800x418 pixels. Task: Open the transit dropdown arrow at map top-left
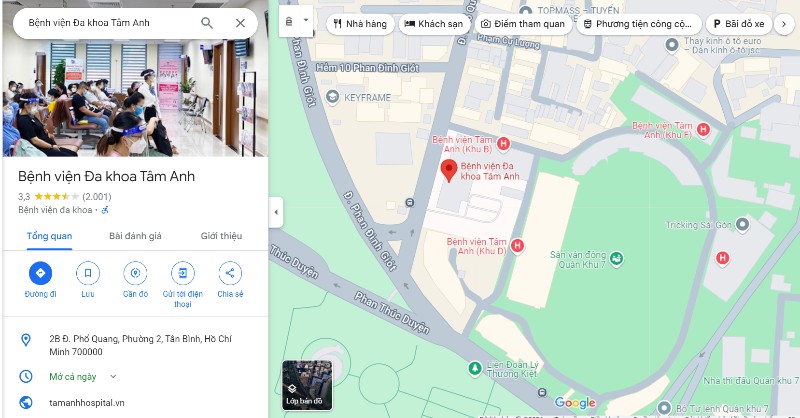pyautogui.click(x=306, y=20)
